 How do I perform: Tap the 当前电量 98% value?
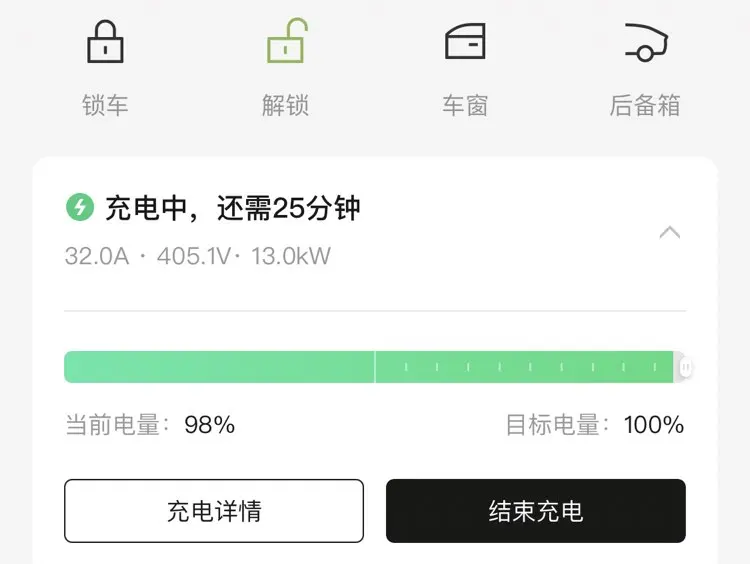tap(210, 425)
